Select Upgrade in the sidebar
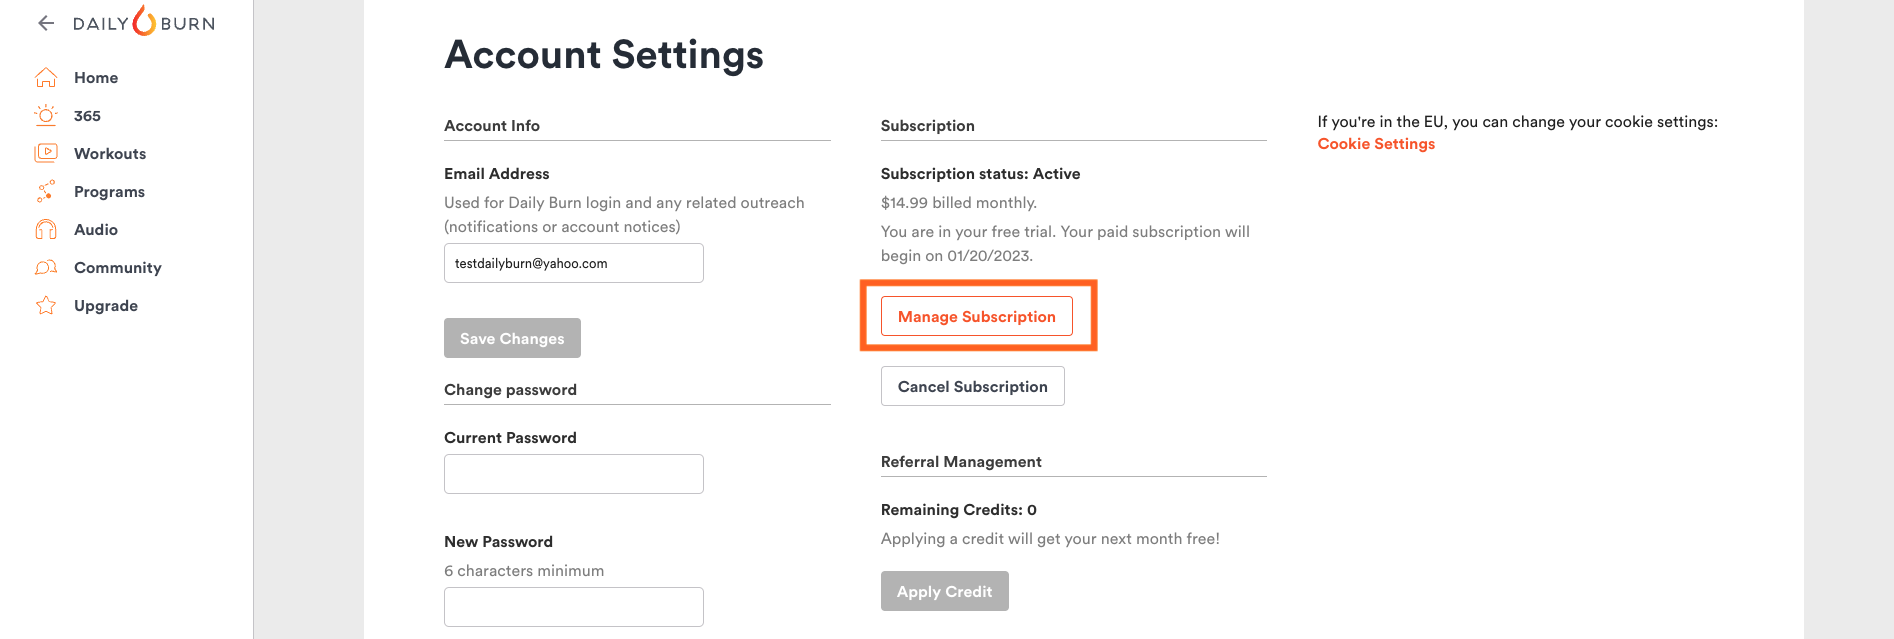 click(106, 305)
